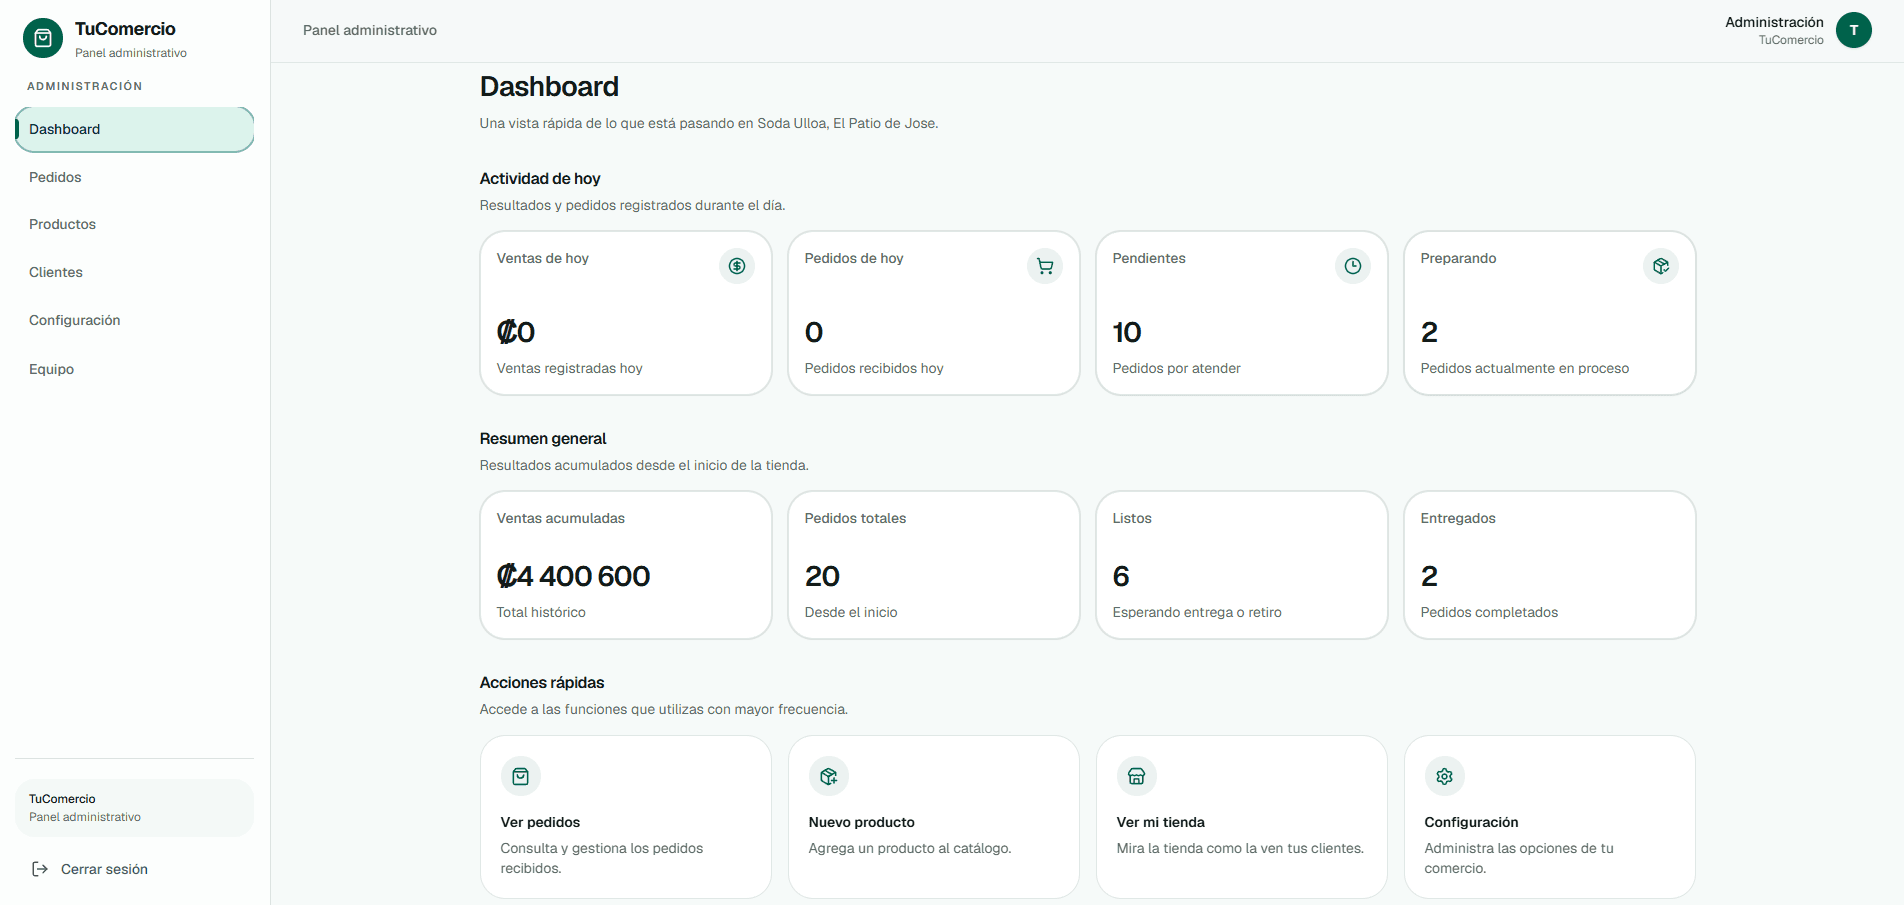The height and width of the screenshot is (905, 1904).
Task: Click the TuComercio card at the sidebar bottom
Action: [x=134, y=808]
